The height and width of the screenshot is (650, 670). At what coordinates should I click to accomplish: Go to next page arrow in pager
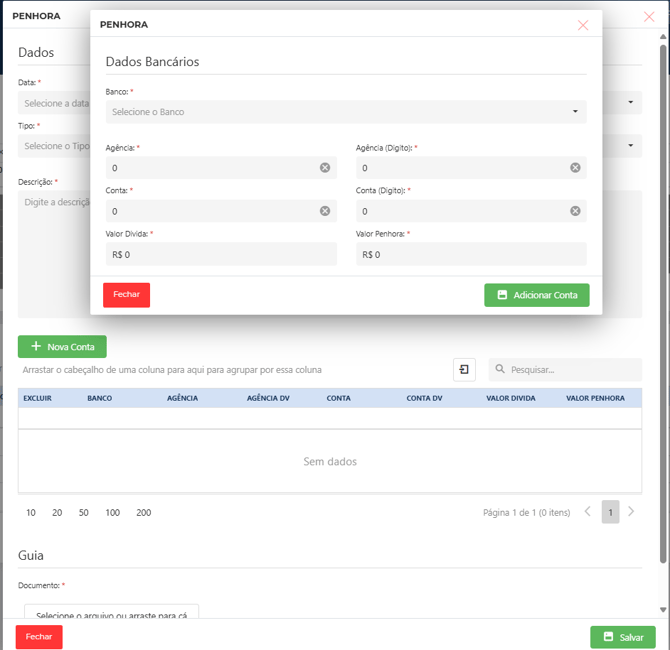tap(632, 512)
